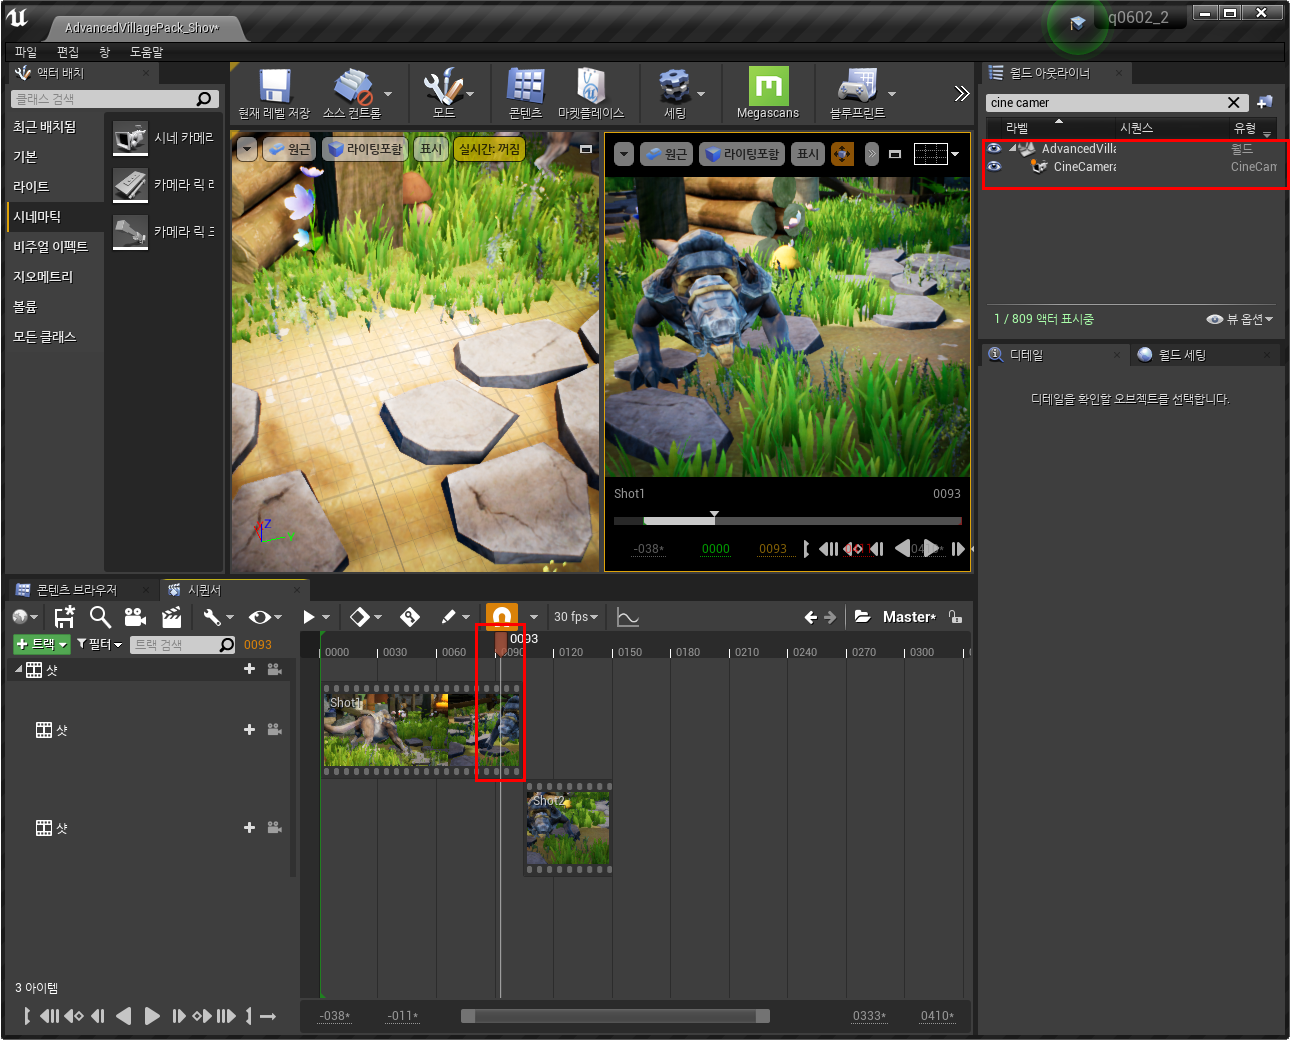This screenshot has height=1040, width=1290.
Task: Open the 30 fps frame rate dropdown
Action: [x=575, y=617]
